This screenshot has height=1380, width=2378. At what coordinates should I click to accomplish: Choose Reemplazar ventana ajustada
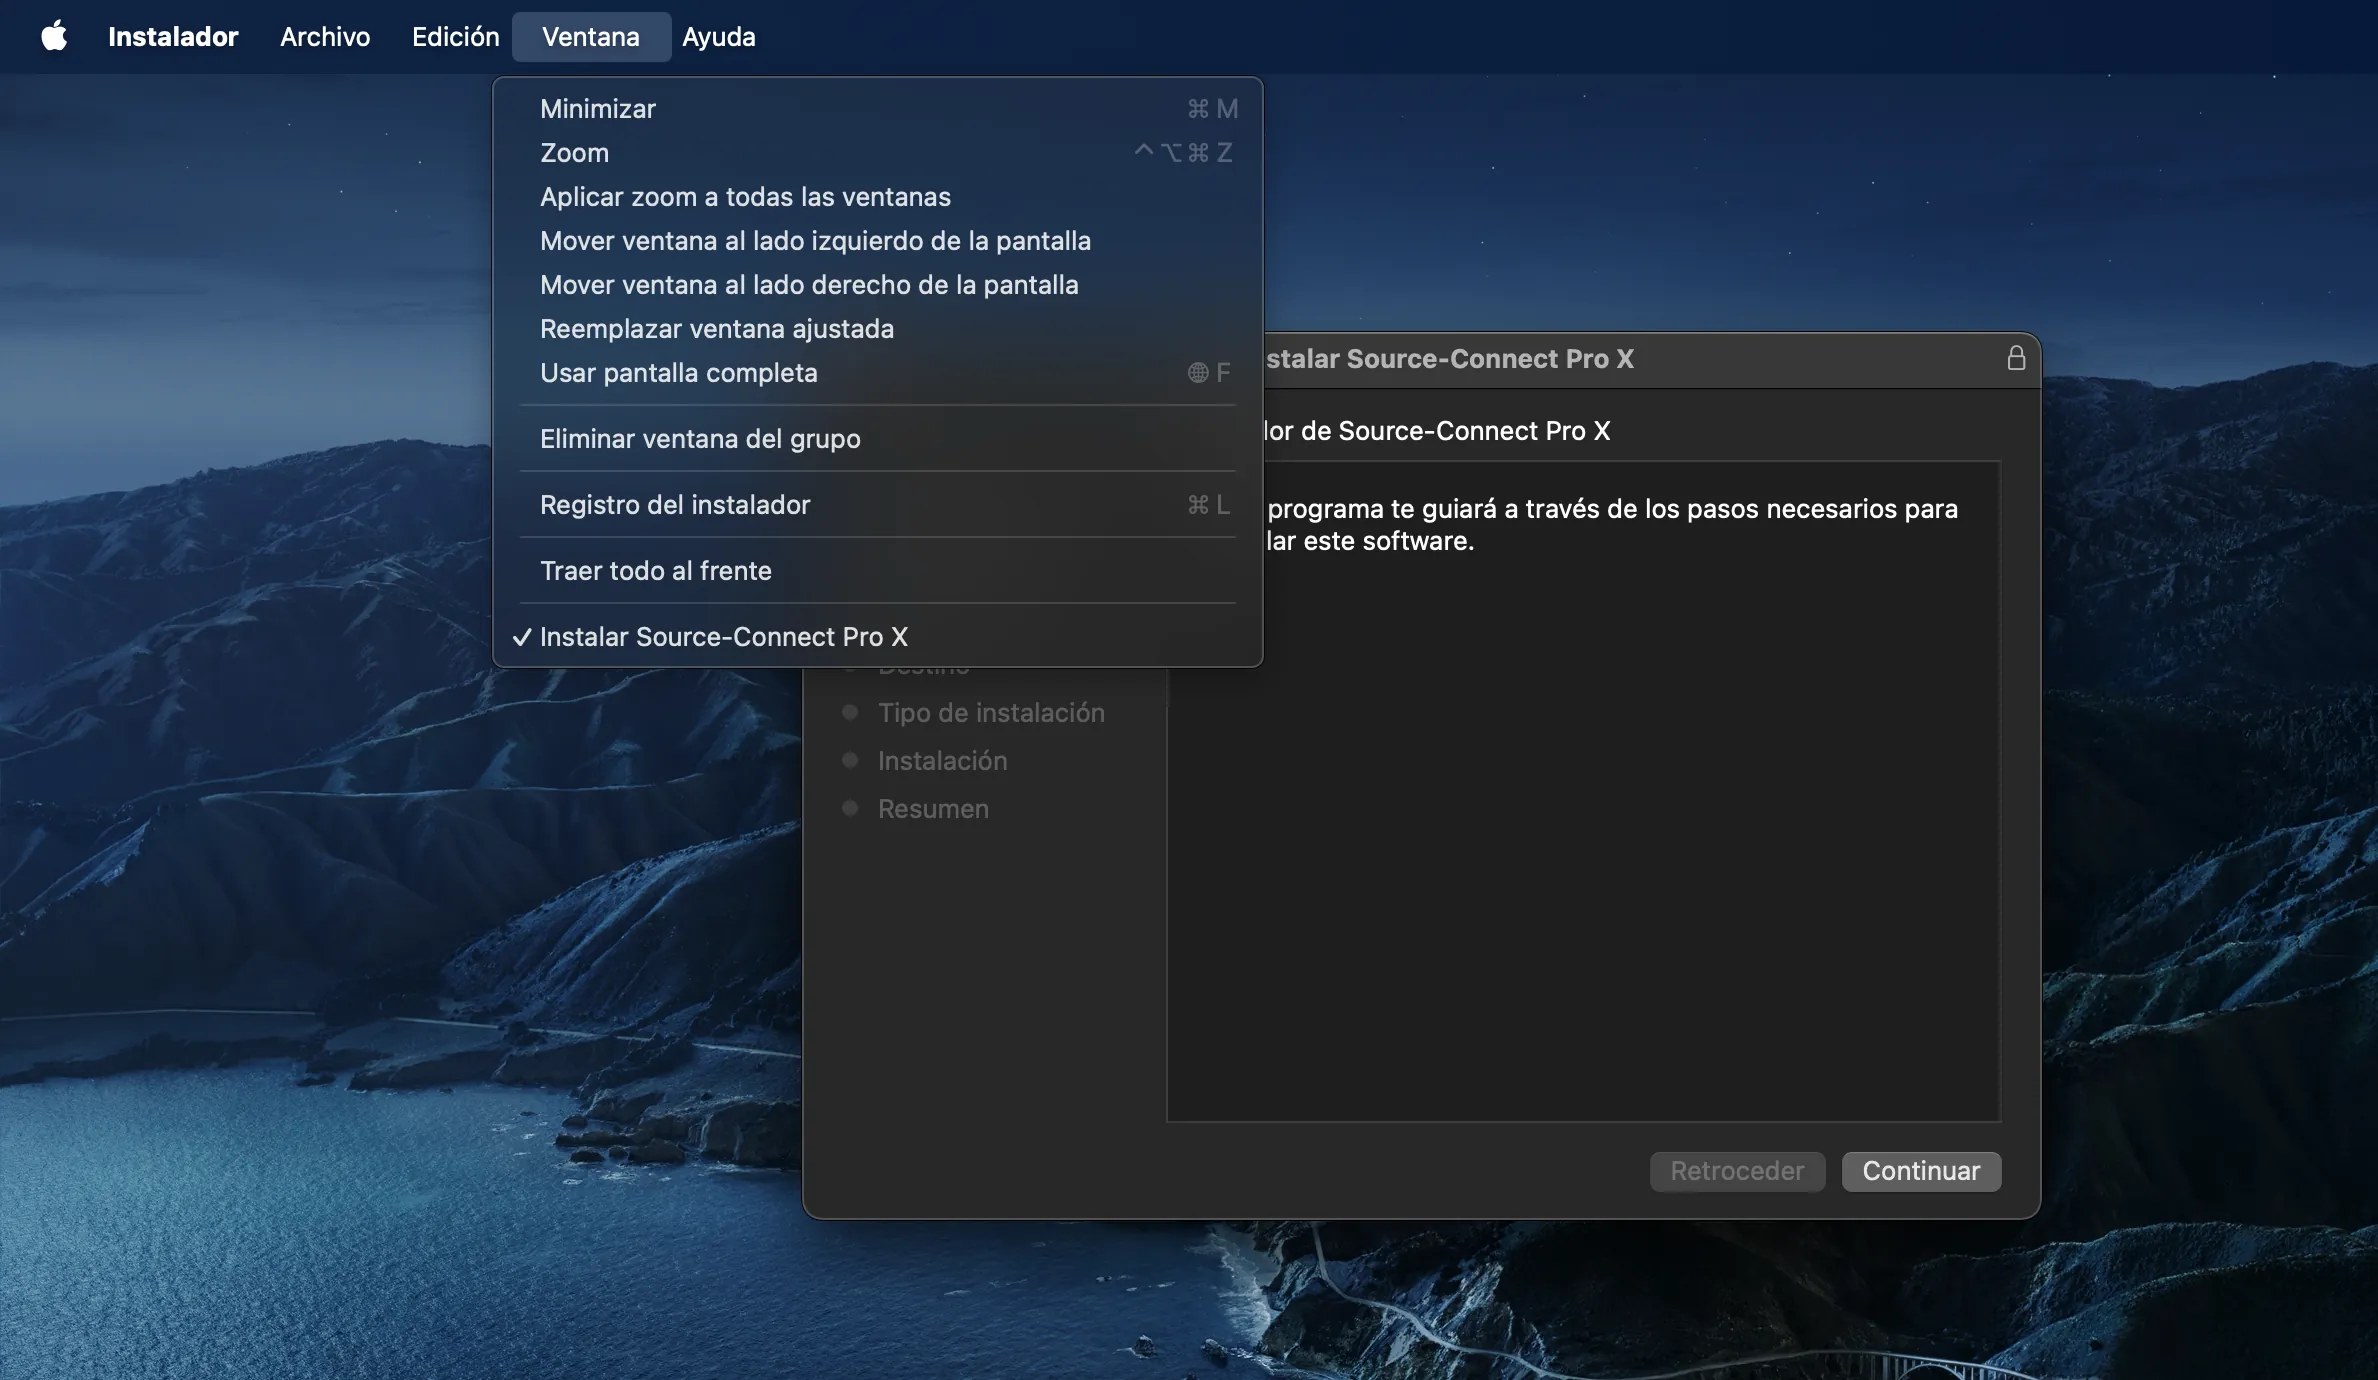point(878,328)
